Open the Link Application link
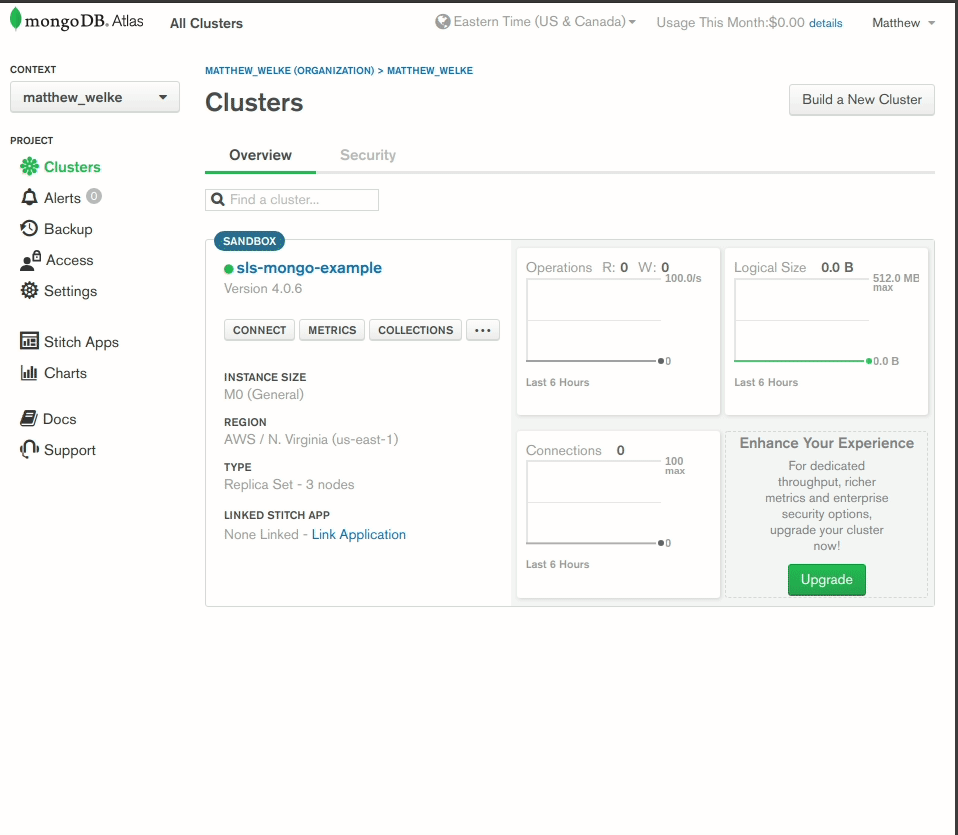Viewport: 958px width, 835px height. click(x=359, y=534)
